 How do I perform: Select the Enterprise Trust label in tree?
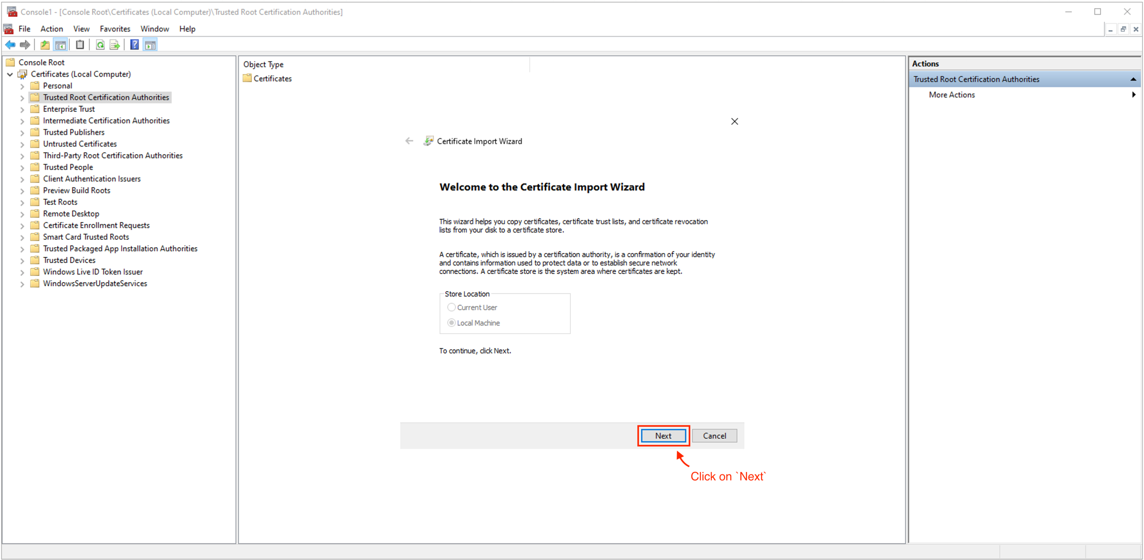[x=69, y=109]
